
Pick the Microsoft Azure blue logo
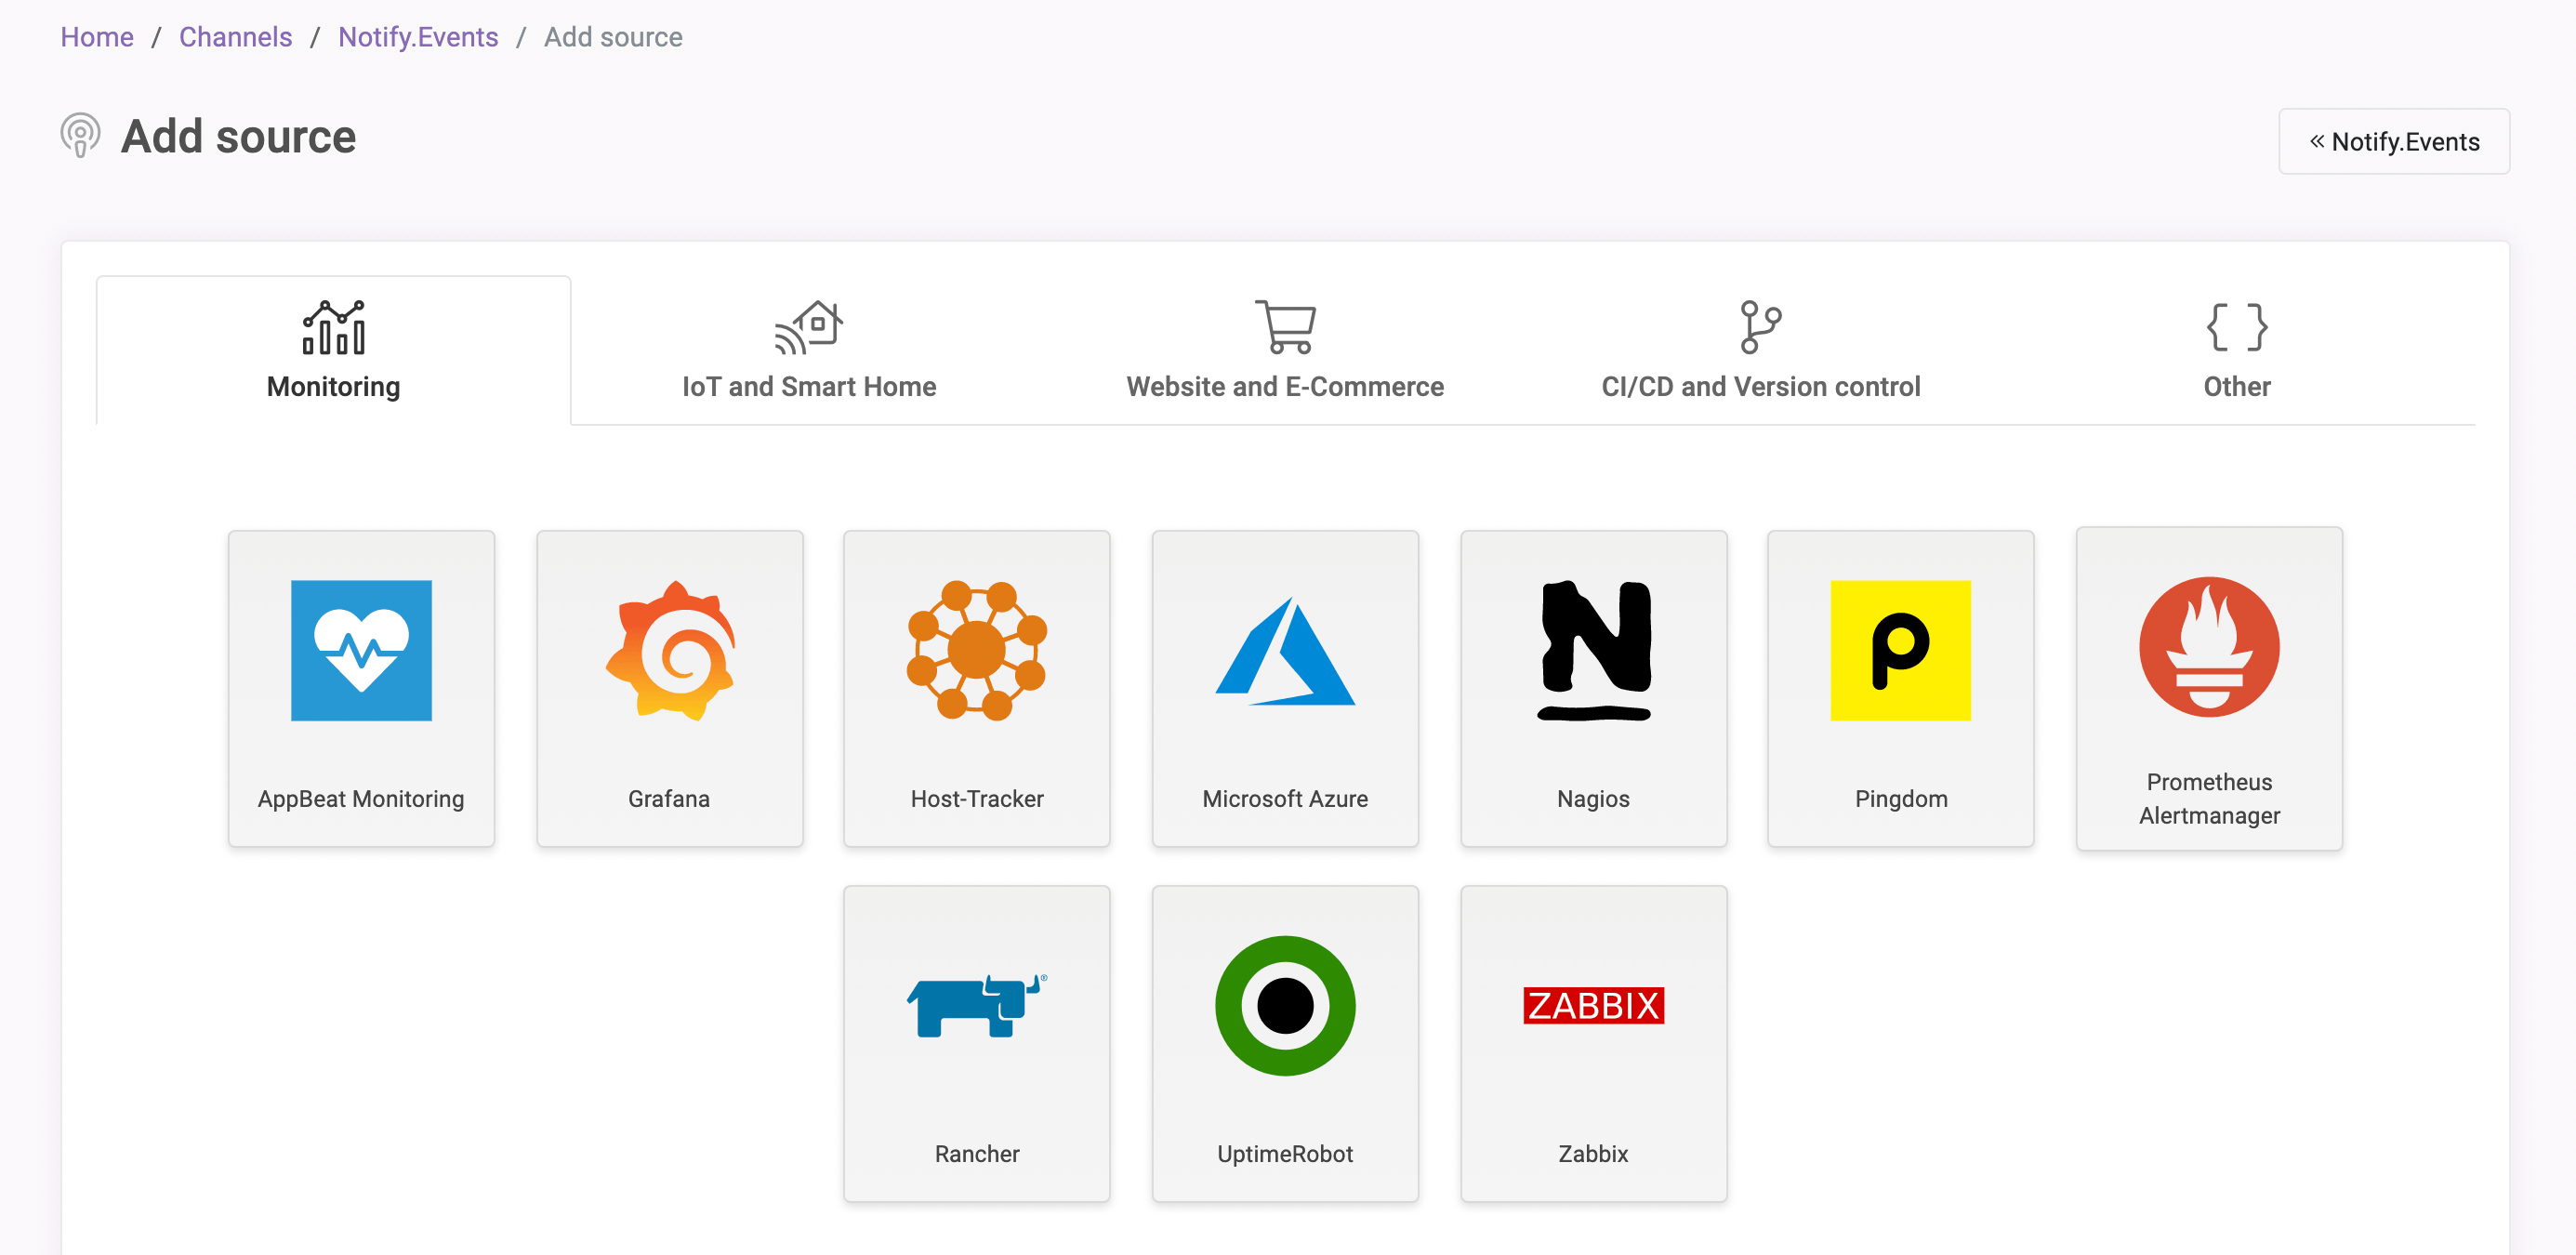(1285, 651)
